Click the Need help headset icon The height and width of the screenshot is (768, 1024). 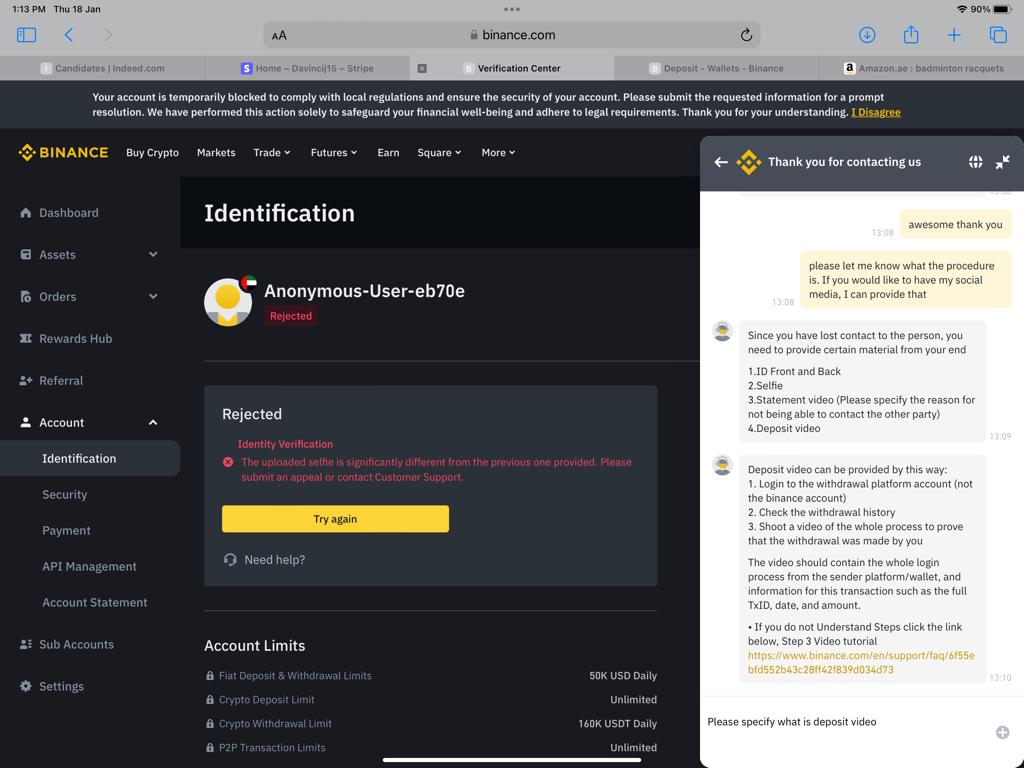(230, 560)
